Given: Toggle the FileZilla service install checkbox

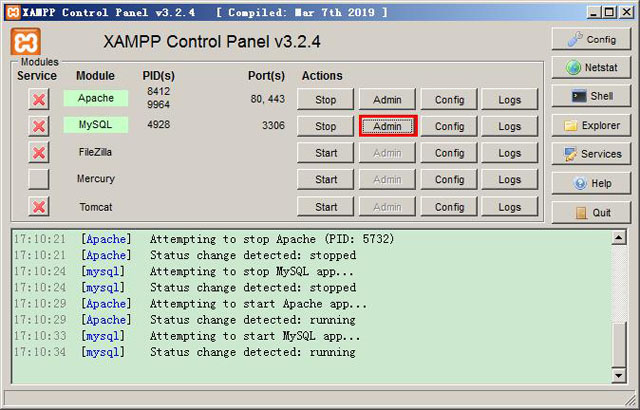Looking at the screenshot, I should point(39,153).
